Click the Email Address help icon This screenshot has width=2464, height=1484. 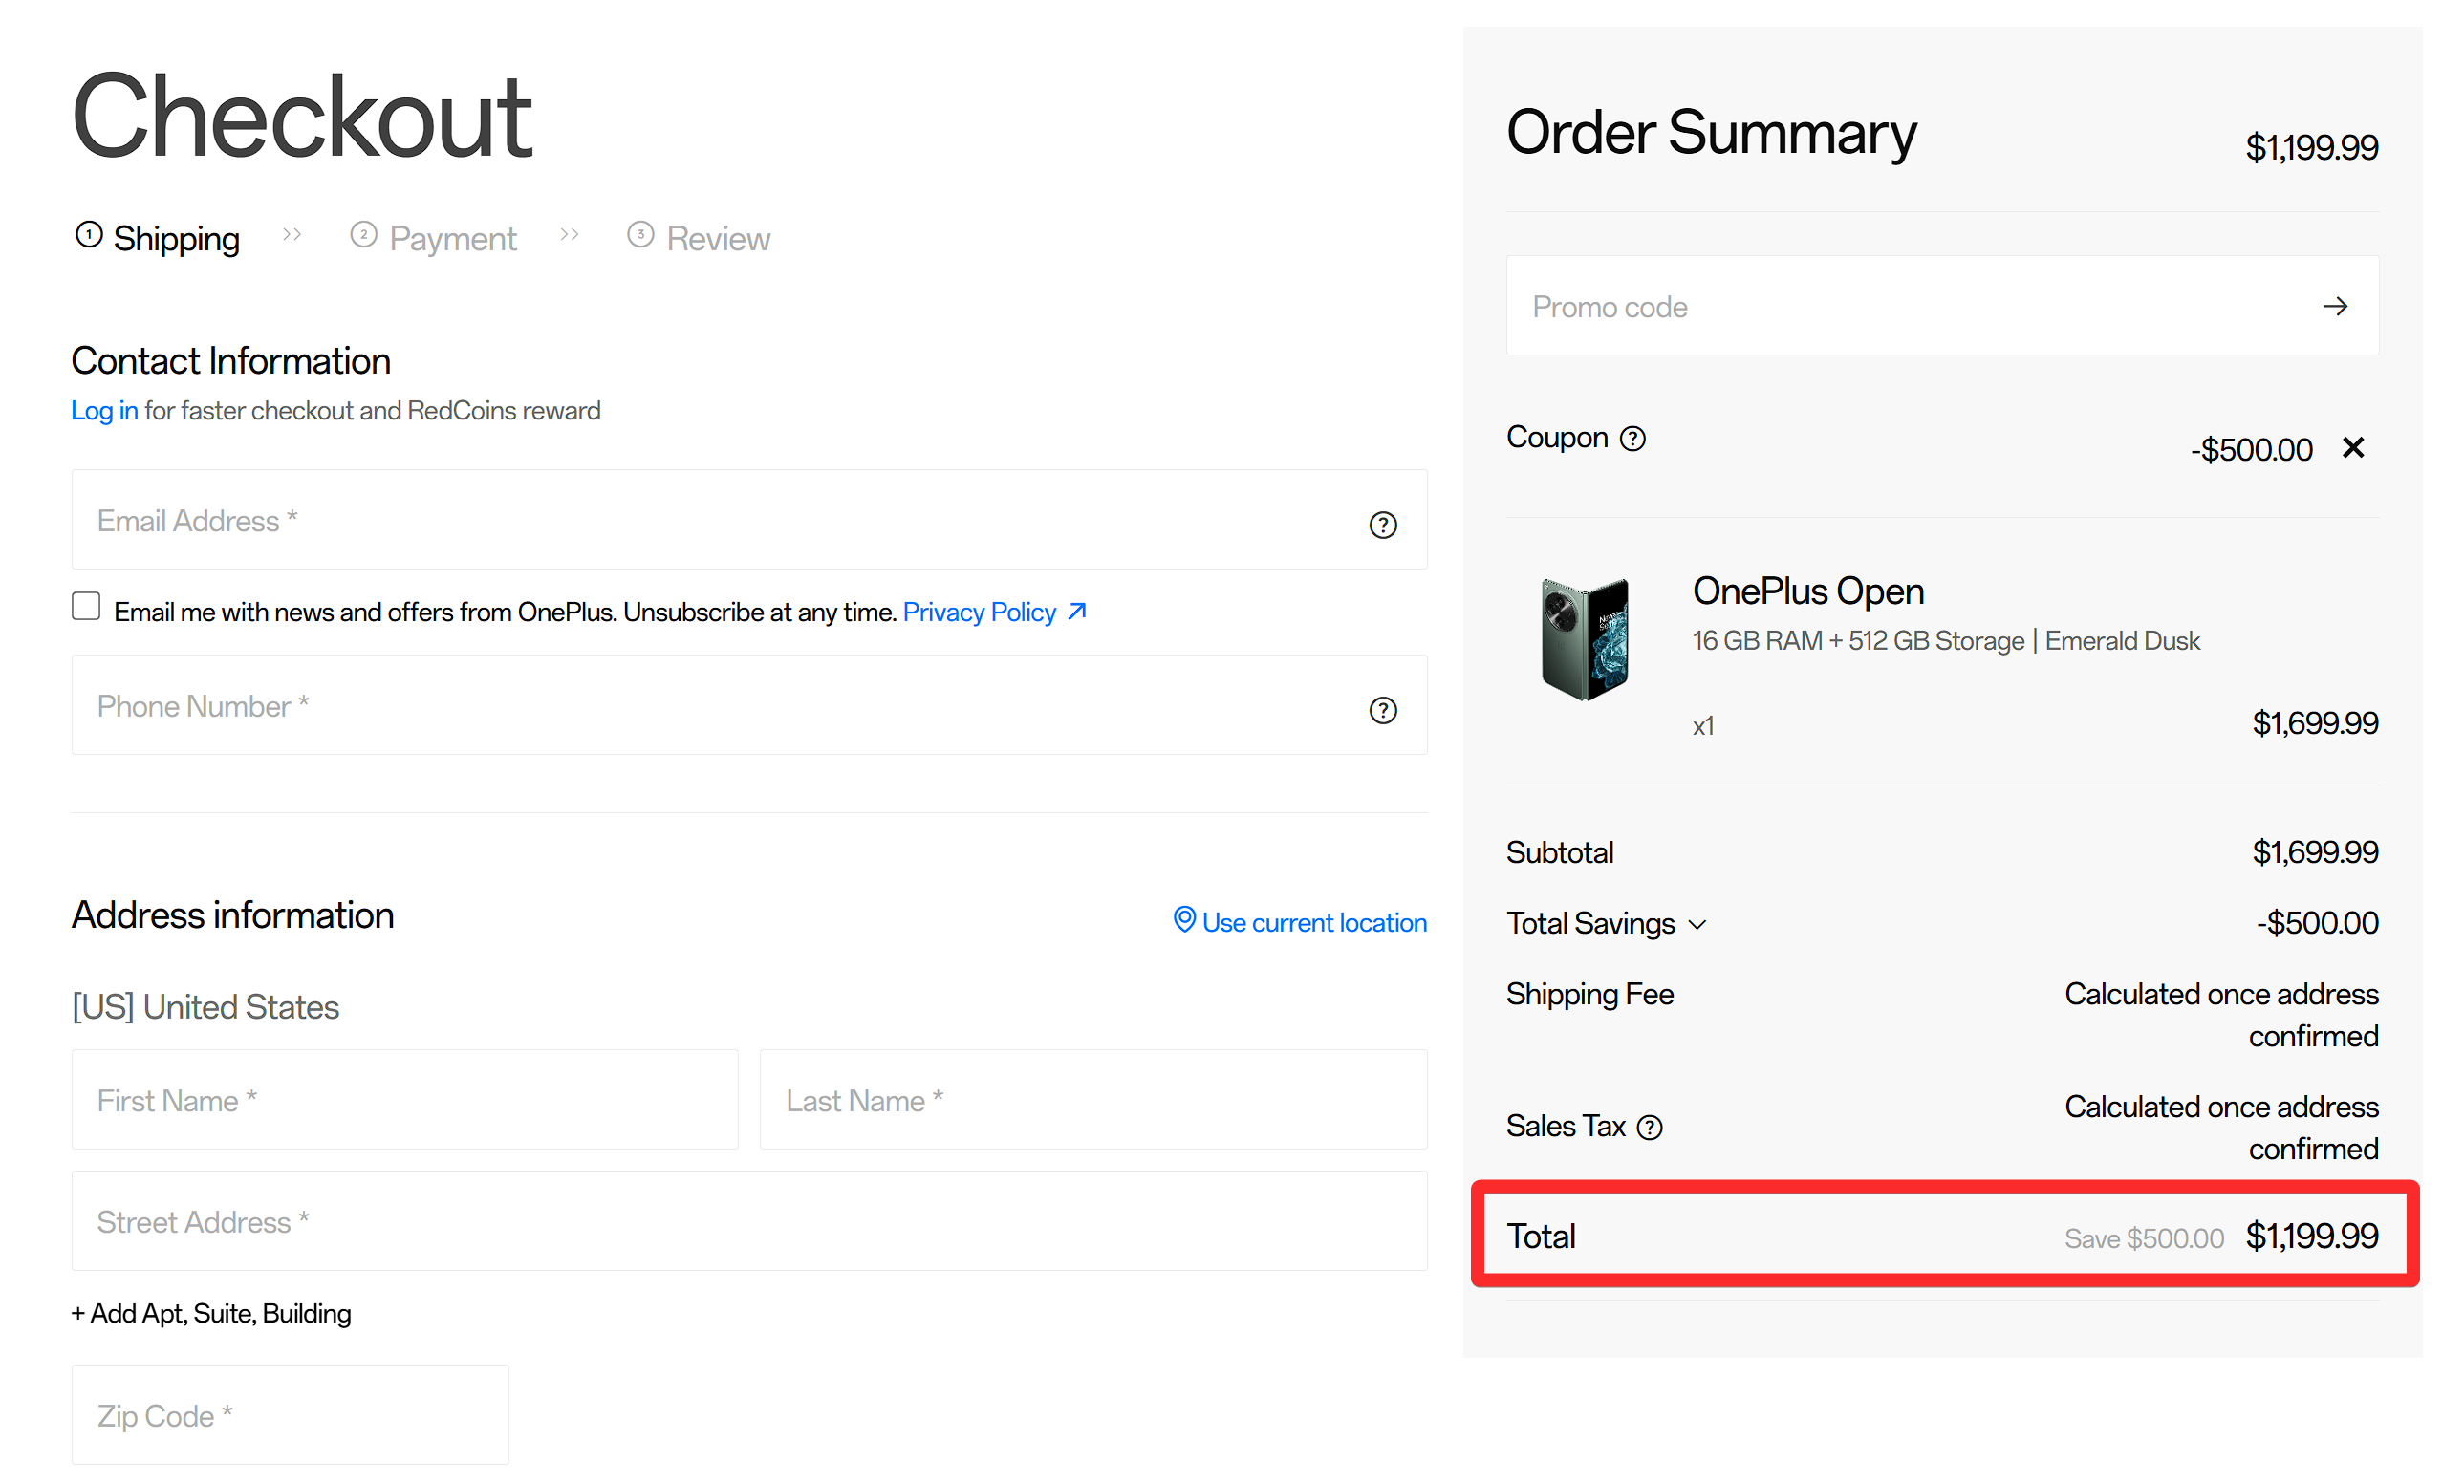click(x=1382, y=525)
